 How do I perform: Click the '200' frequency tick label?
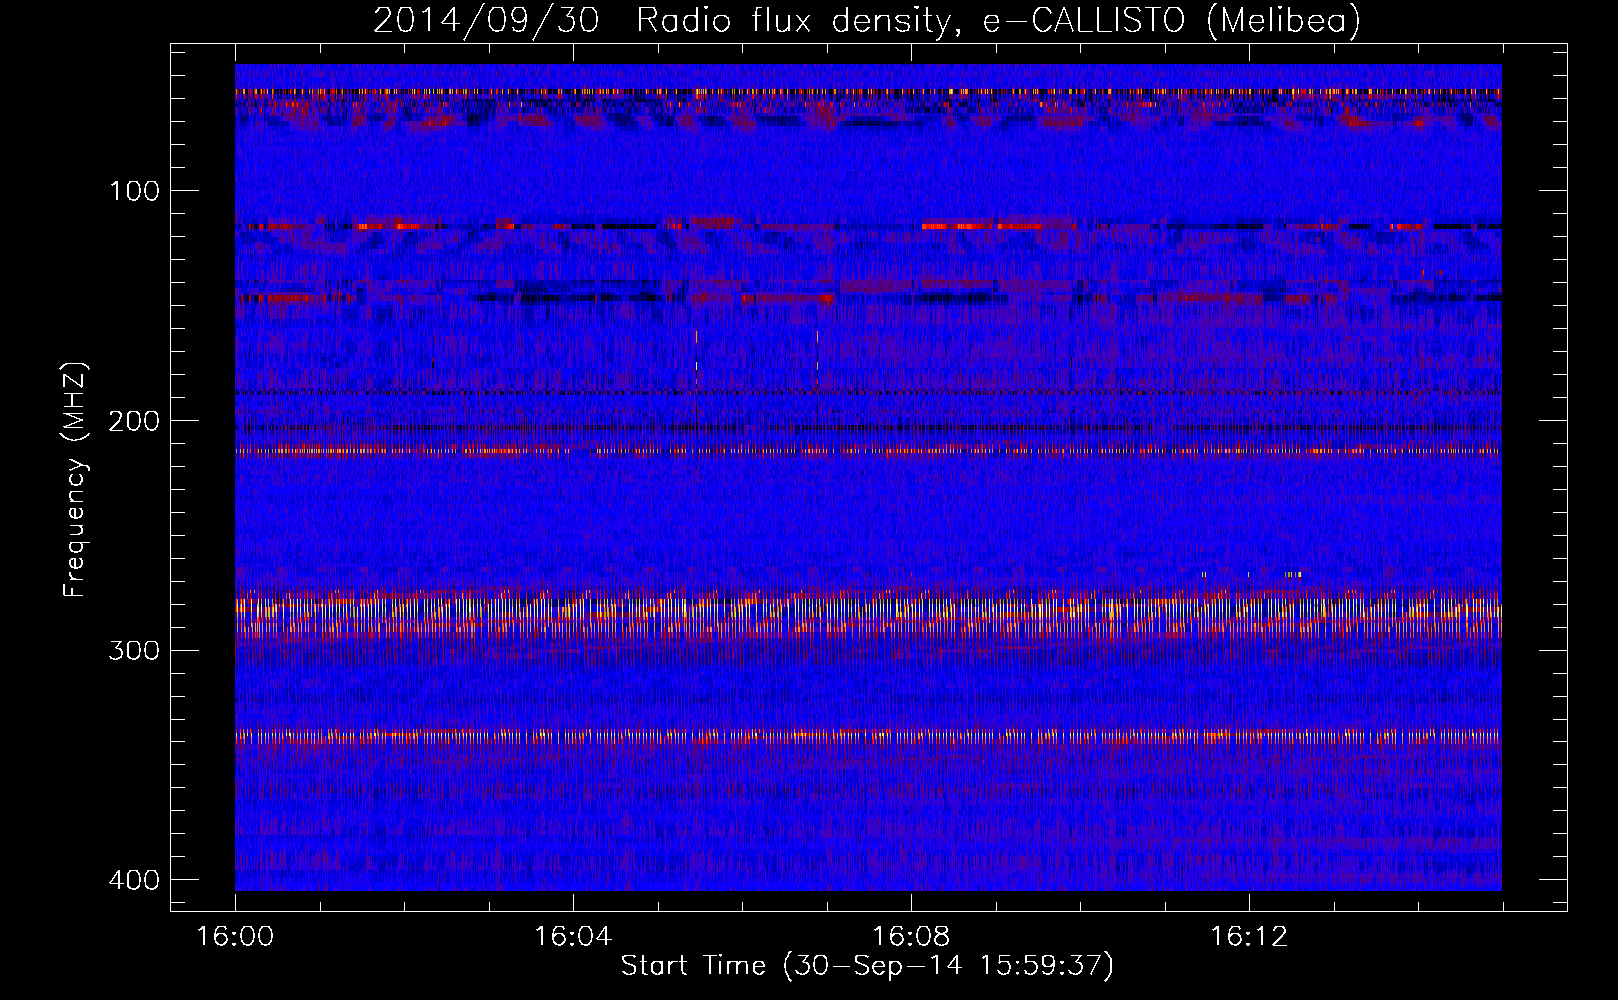pos(133,421)
